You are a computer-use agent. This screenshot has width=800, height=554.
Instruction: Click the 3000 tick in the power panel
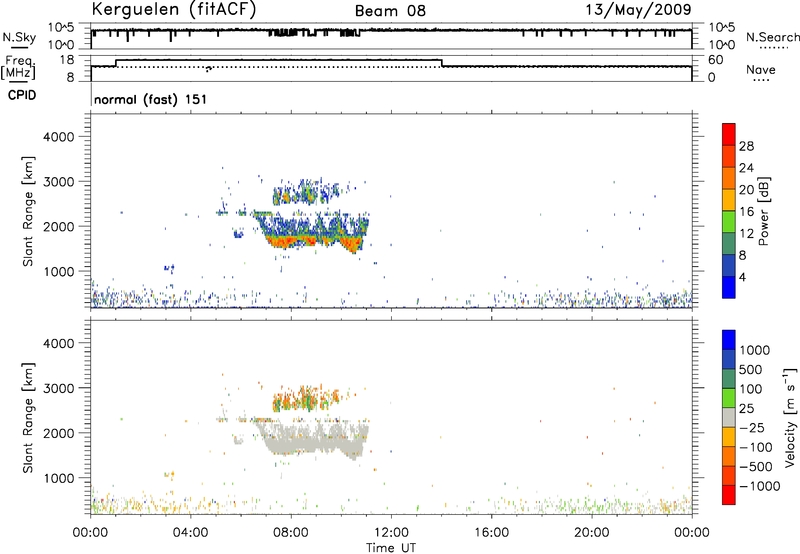(x=58, y=182)
